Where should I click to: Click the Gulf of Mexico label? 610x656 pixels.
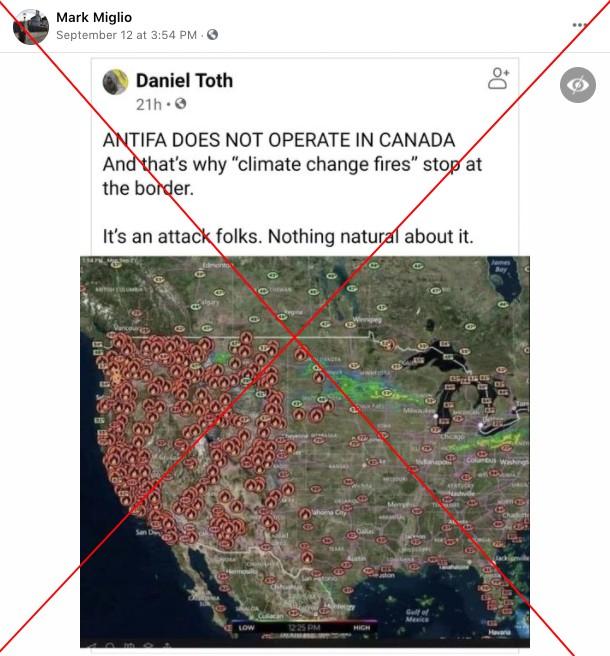pyautogui.click(x=417, y=615)
